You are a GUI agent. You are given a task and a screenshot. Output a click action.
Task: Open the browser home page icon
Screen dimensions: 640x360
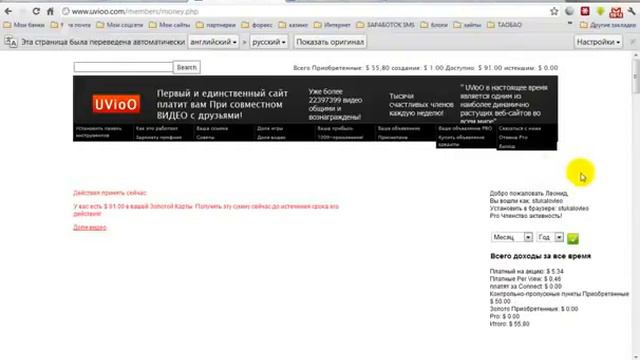50,11
